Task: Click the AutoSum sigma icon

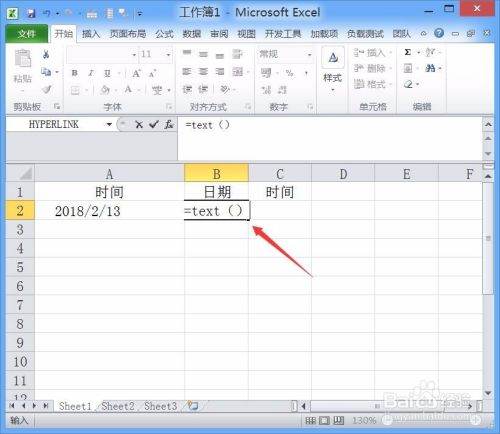Action: 407,52
